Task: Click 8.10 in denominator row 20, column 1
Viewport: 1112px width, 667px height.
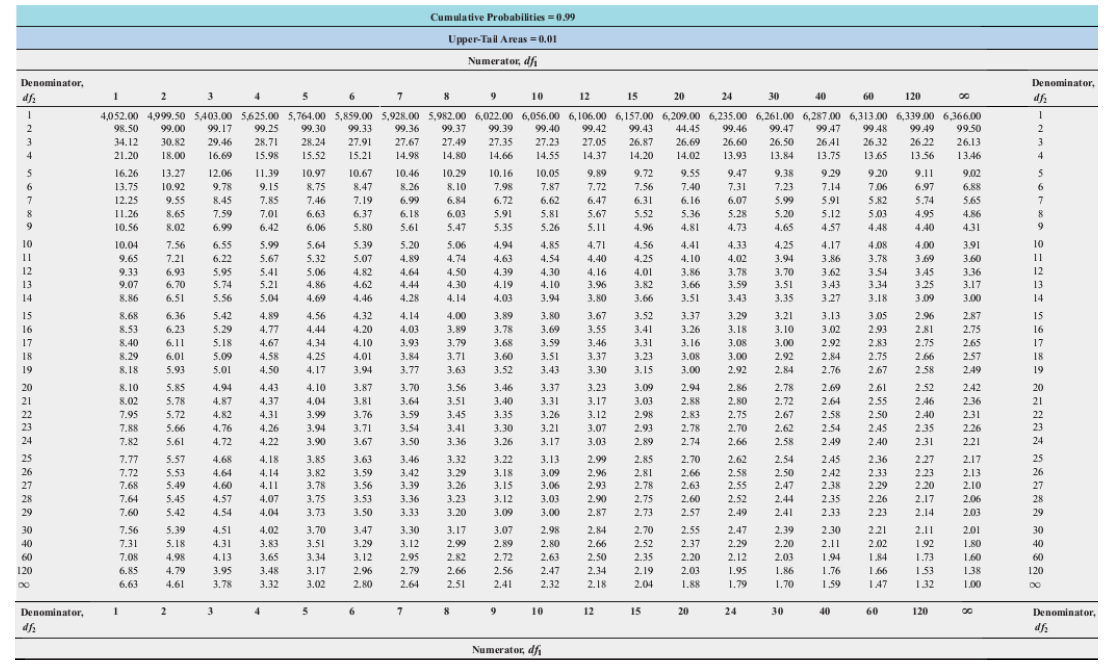Action: [128, 388]
